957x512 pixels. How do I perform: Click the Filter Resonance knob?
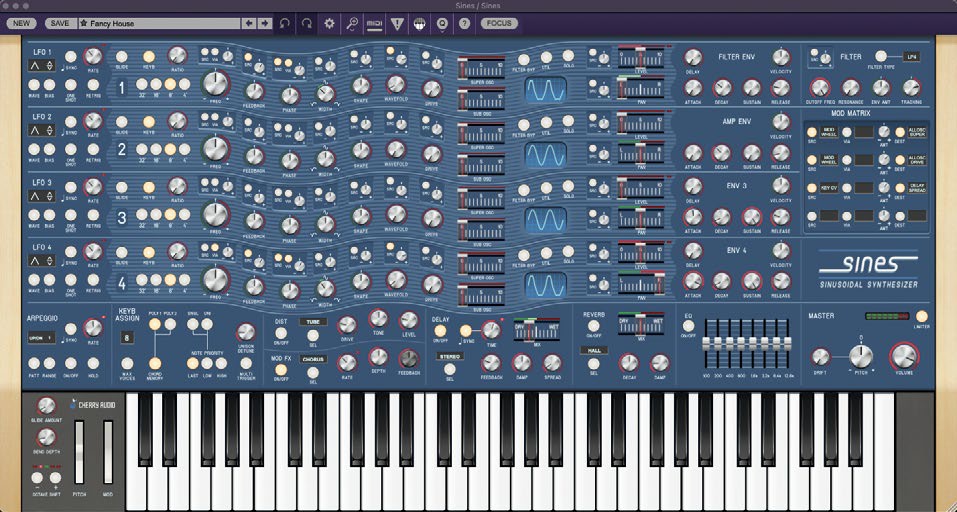[851, 87]
